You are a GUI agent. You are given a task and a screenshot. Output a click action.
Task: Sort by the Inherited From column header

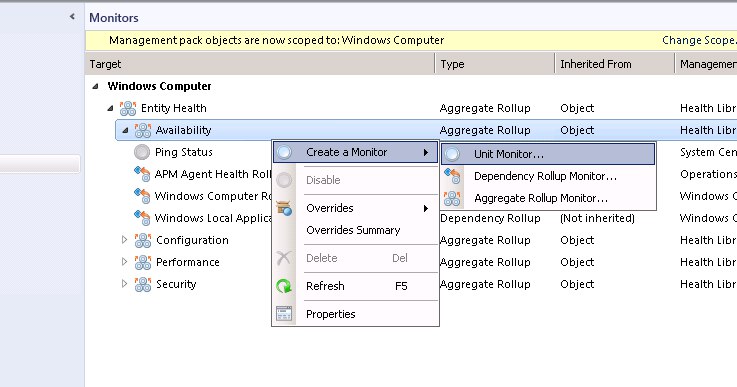coord(614,64)
